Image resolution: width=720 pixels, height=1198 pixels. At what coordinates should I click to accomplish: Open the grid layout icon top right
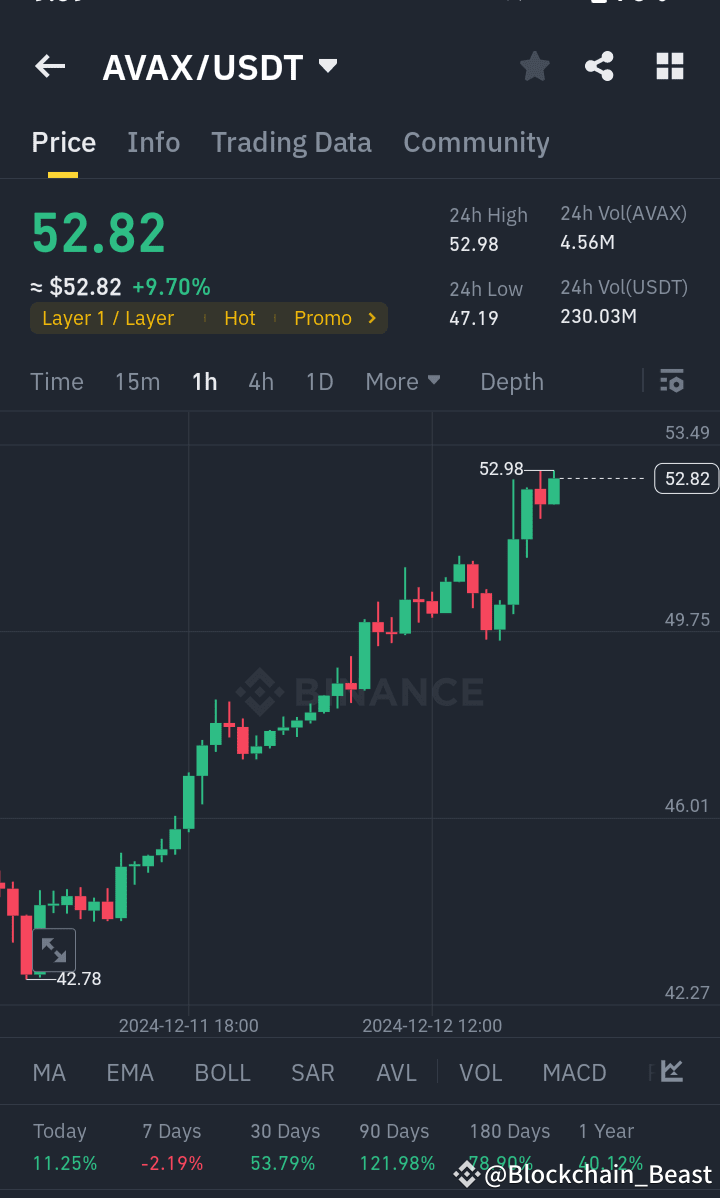669,66
